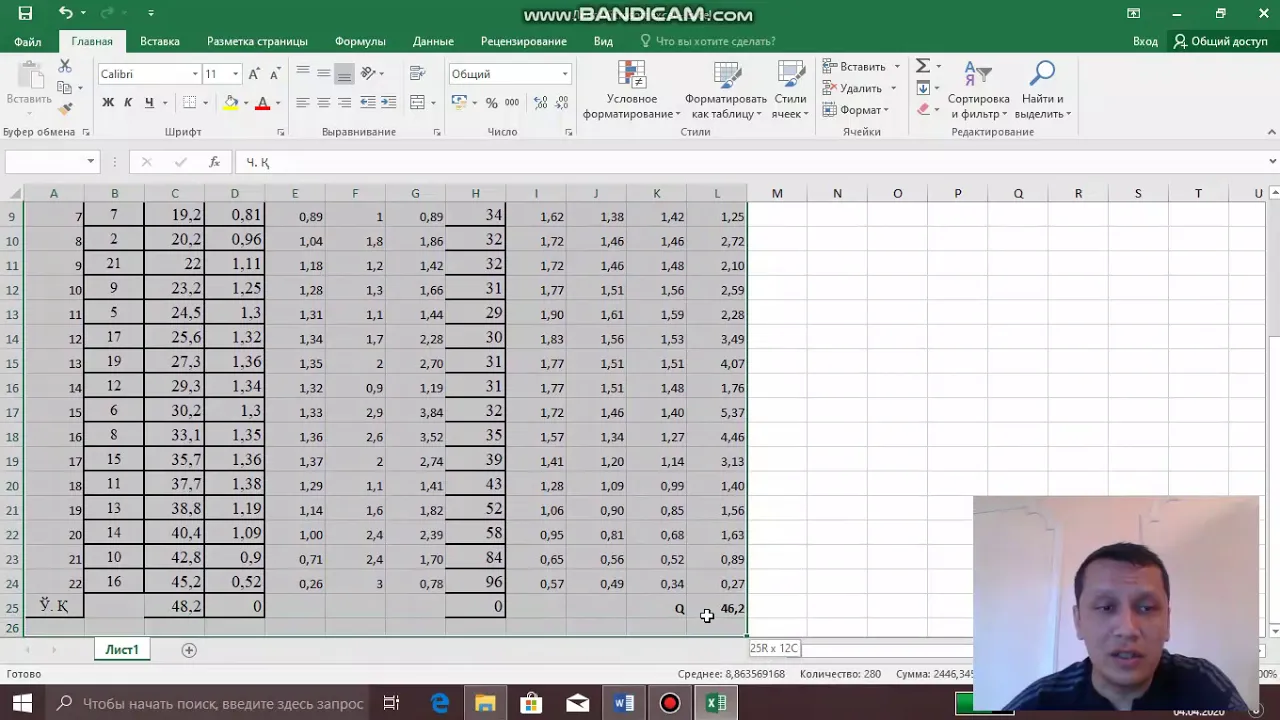Image resolution: width=1280 pixels, height=720 pixels.
Task: Open the fill color dropdown arrow
Action: point(245,103)
